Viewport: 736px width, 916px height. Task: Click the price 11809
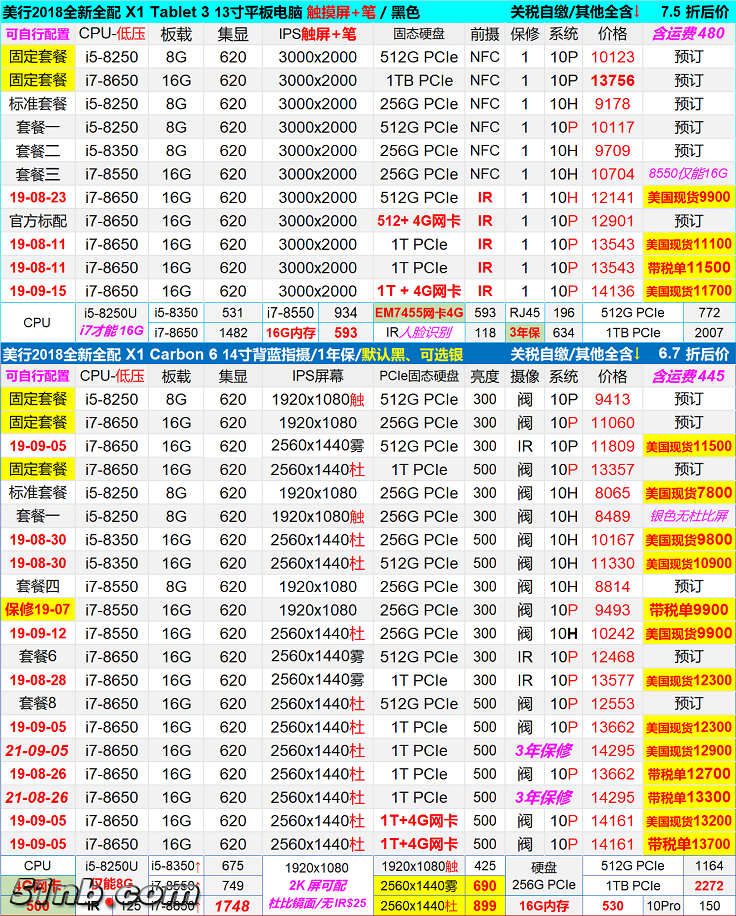tap(612, 446)
